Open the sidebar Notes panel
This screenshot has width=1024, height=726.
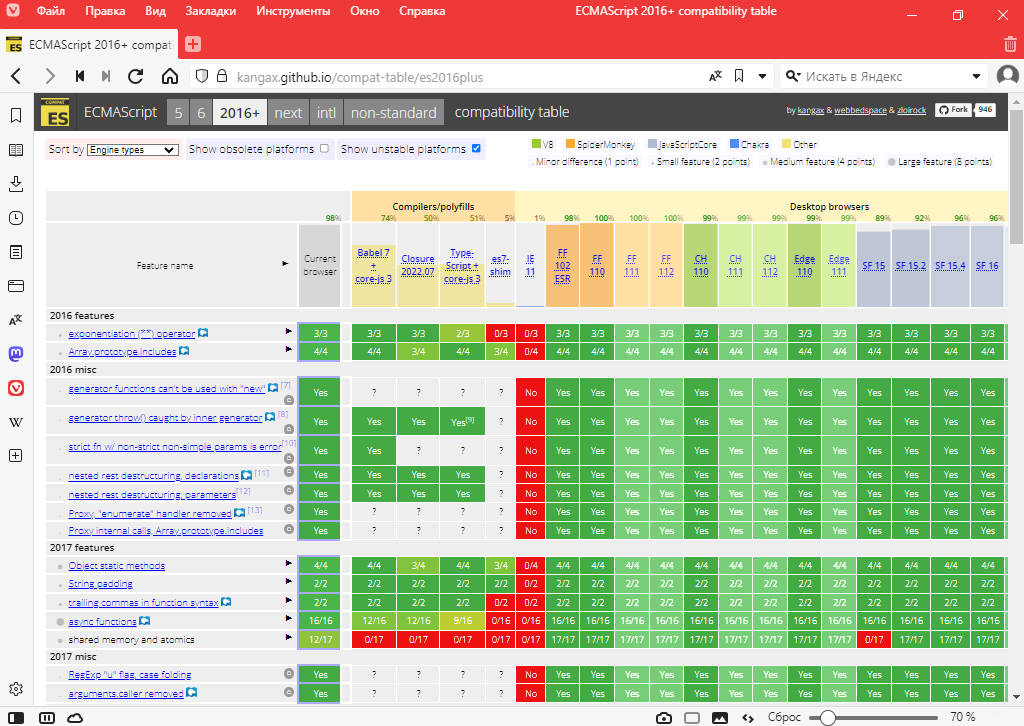pyautogui.click(x=16, y=252)
